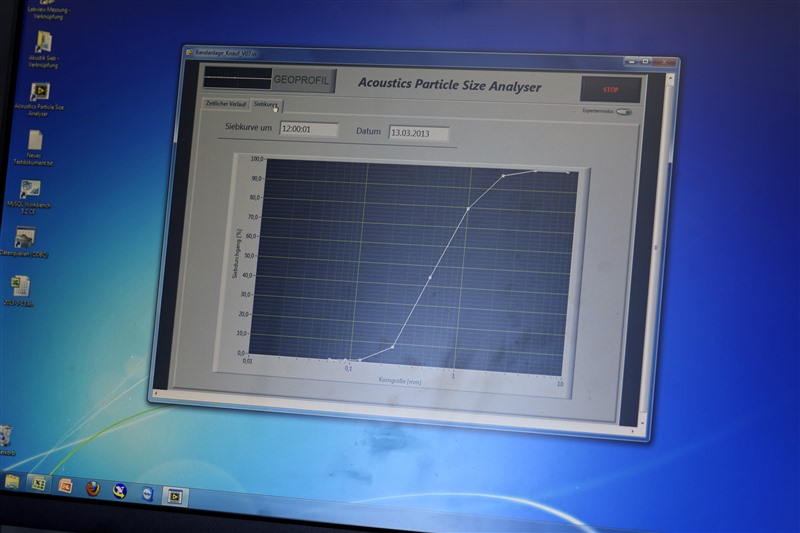Launch MySQL Workbench from desktop

pos(30,189)
